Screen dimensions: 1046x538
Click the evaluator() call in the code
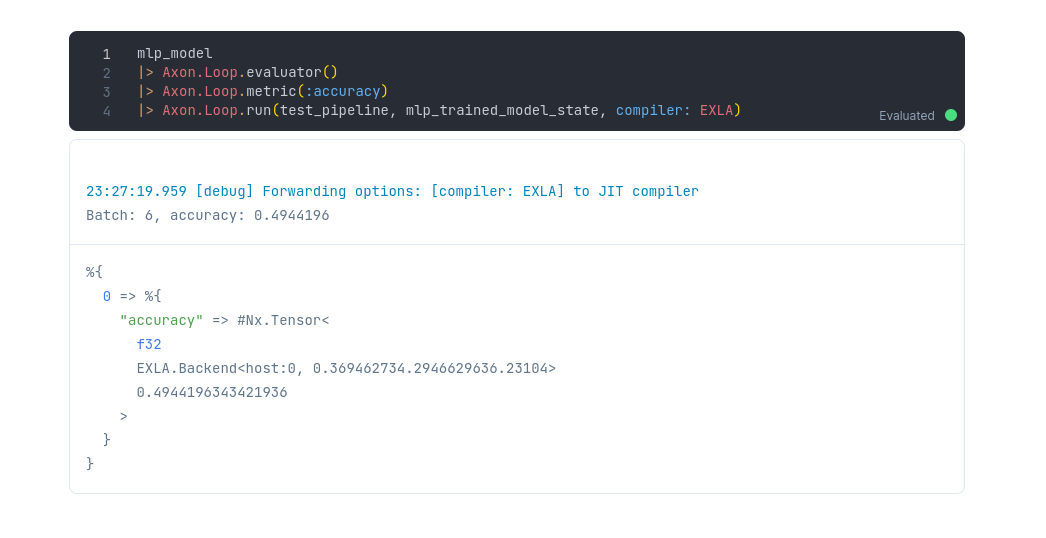(292, 72)
